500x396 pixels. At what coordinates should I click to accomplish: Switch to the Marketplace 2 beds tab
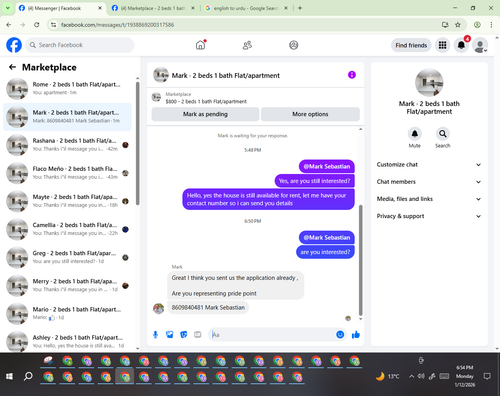pyautogui.click(x=153, y=8)
